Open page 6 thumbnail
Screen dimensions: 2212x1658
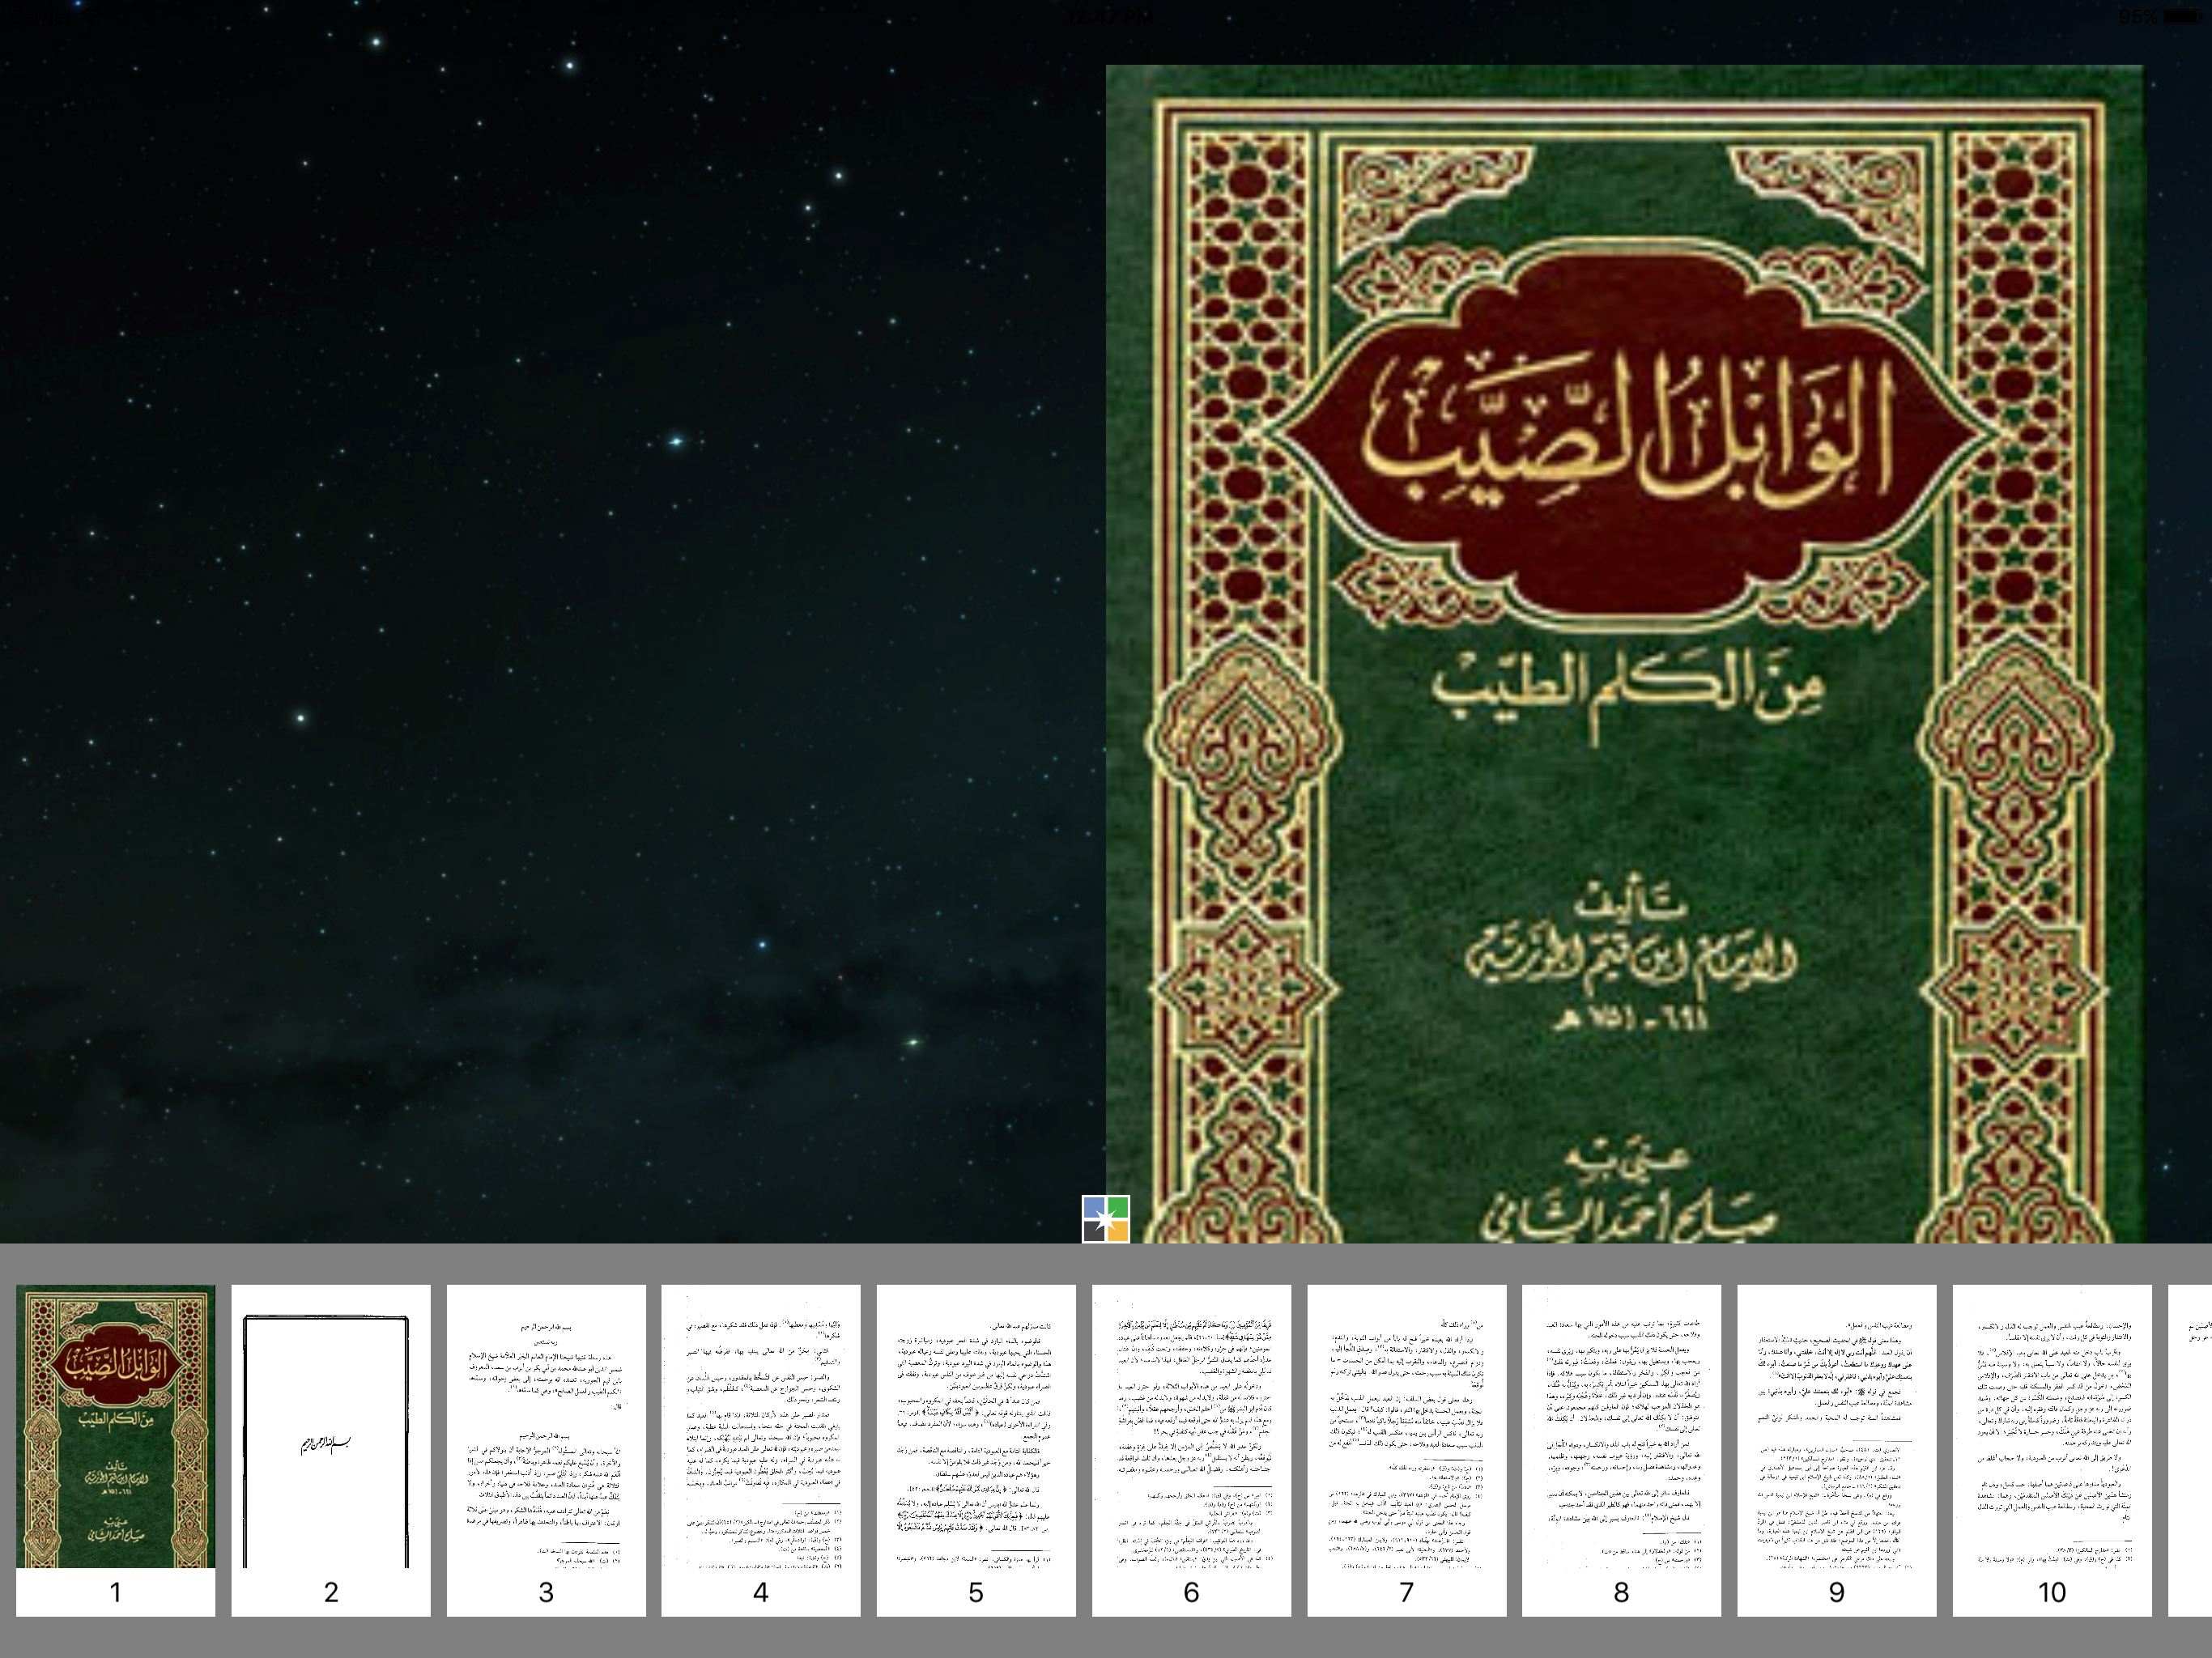pyautogui.click(x=1191, y=1450)
